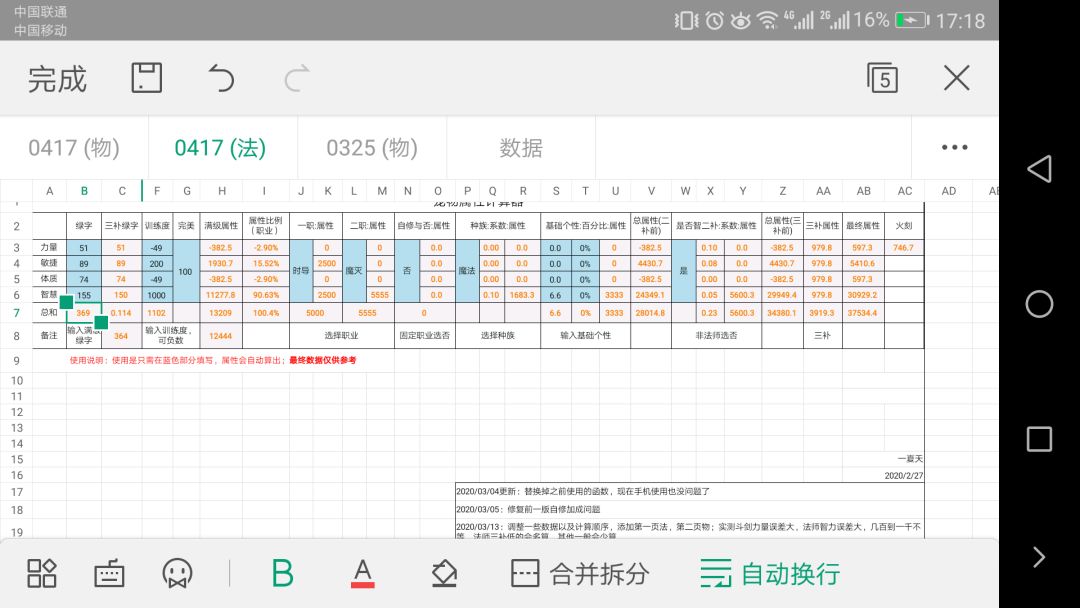Select the 2020/03/05 fix note line
Image resolution: width=1080 pixels, height=608 pixels.
coord(528,510)
